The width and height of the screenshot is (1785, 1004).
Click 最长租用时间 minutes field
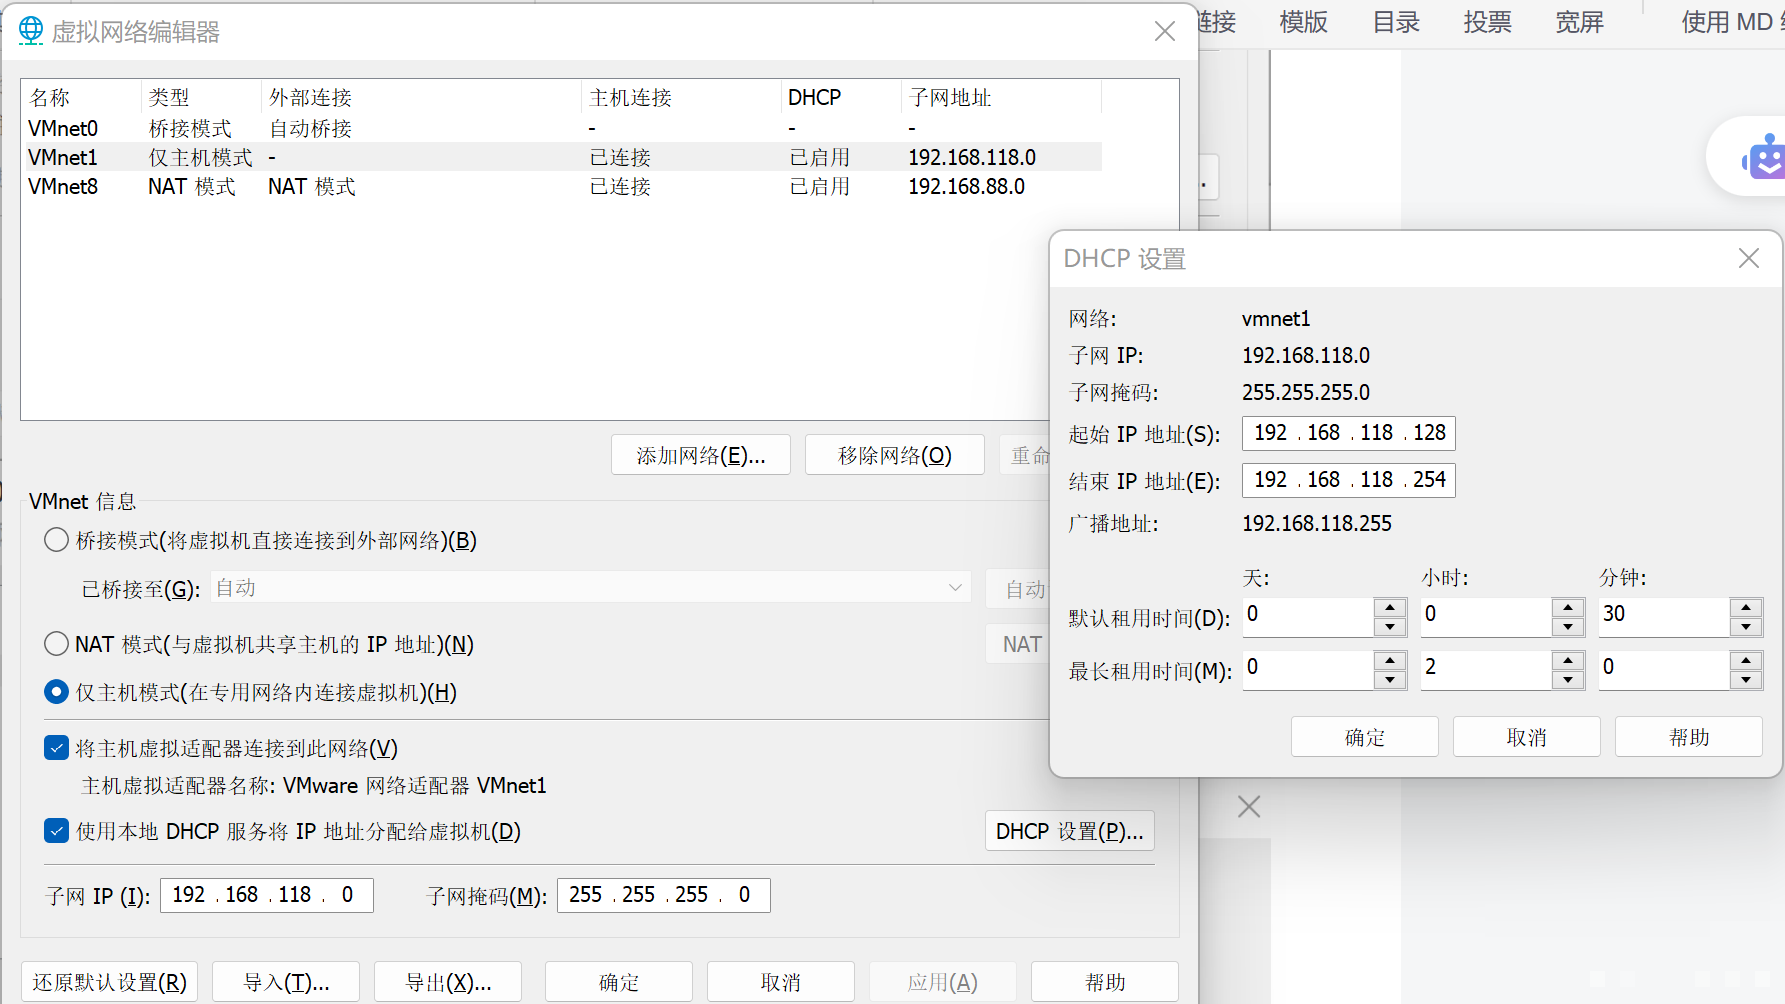[x=1664, y=670]
